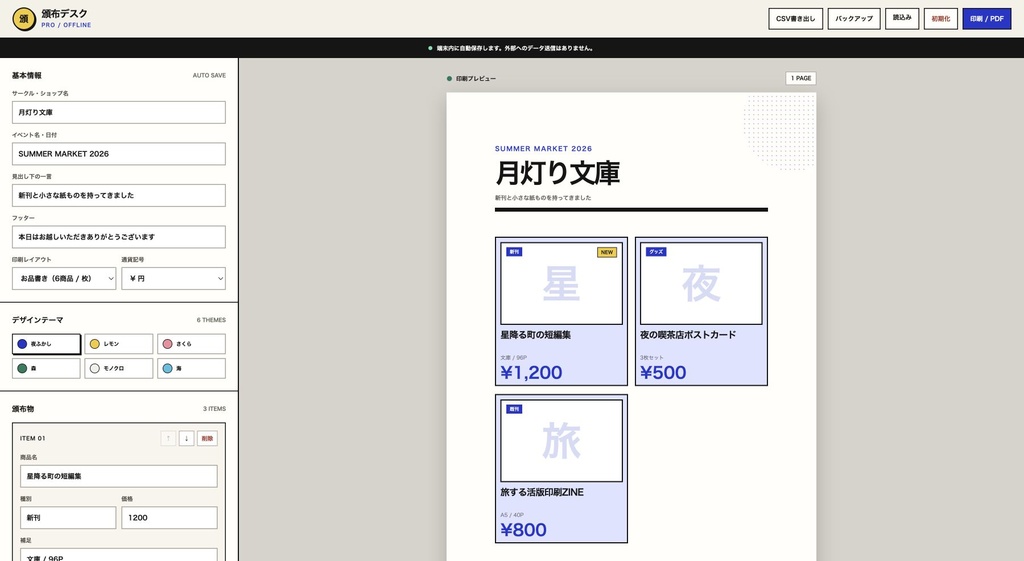The width and height of the screenshot is (1024, 561).
Task: Edit the event name field SUMMER MARKET 2026
Action: [x=119, y=153]
